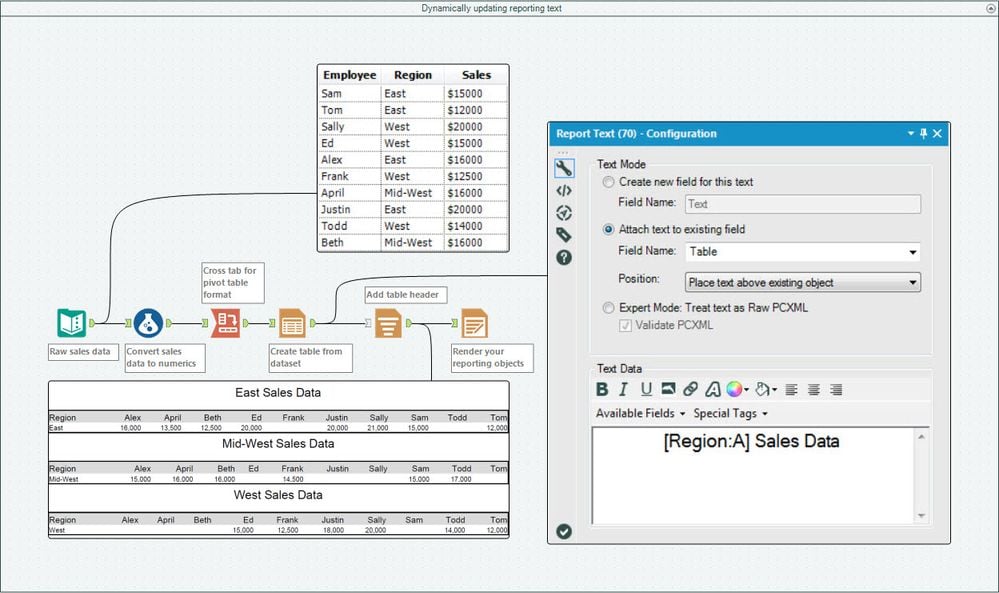Click the text area scrollbar up arrow
Viewport: 999px width, 593px height.
(x=921, y=437)
